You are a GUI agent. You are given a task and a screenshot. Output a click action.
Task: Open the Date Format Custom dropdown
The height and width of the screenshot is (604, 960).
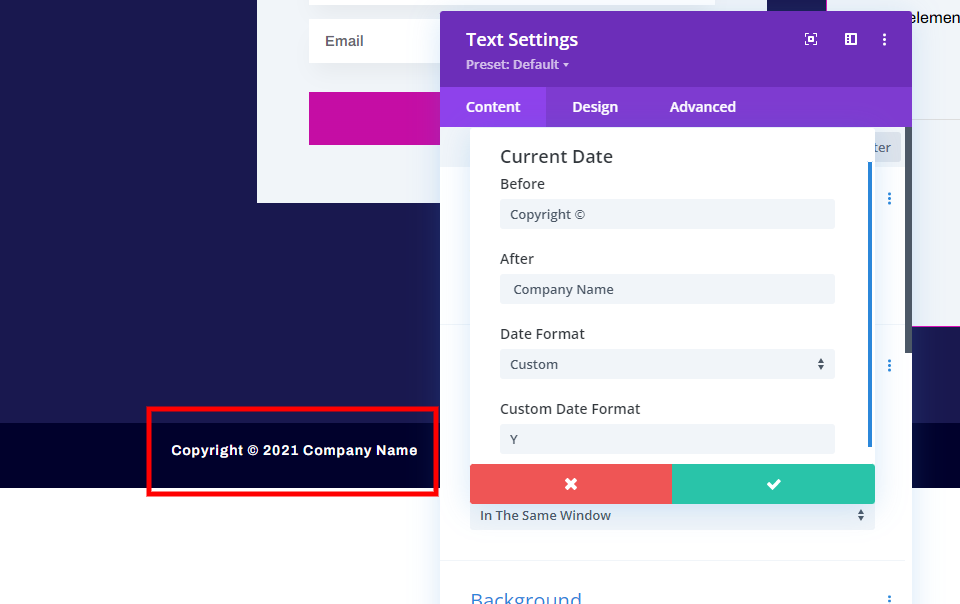tap(667, 364)
